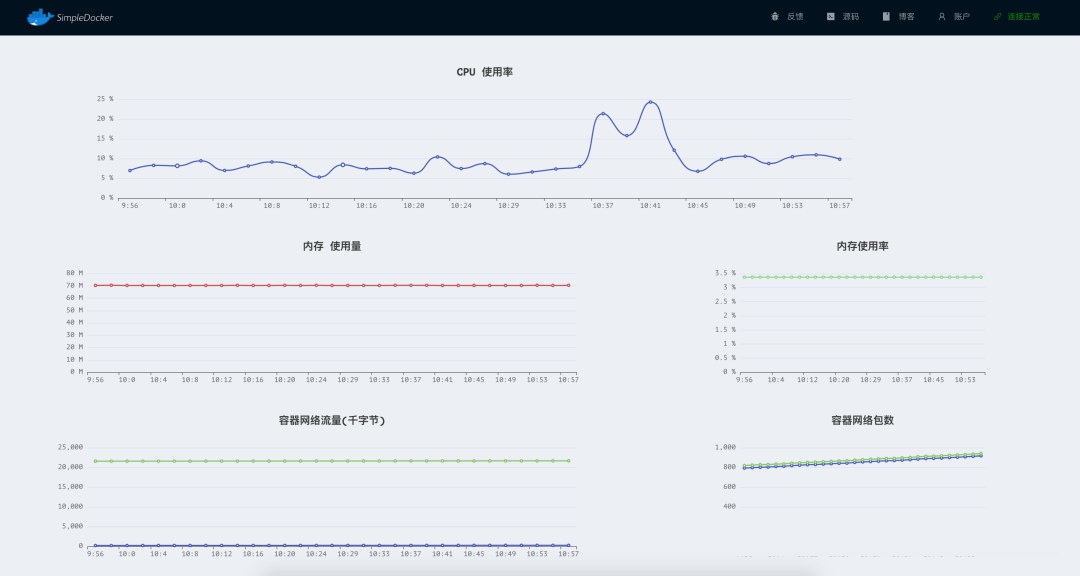The image size is (1080, 576).
Task: Select the last CPU data point at 10:57
Action: [839, 159]
